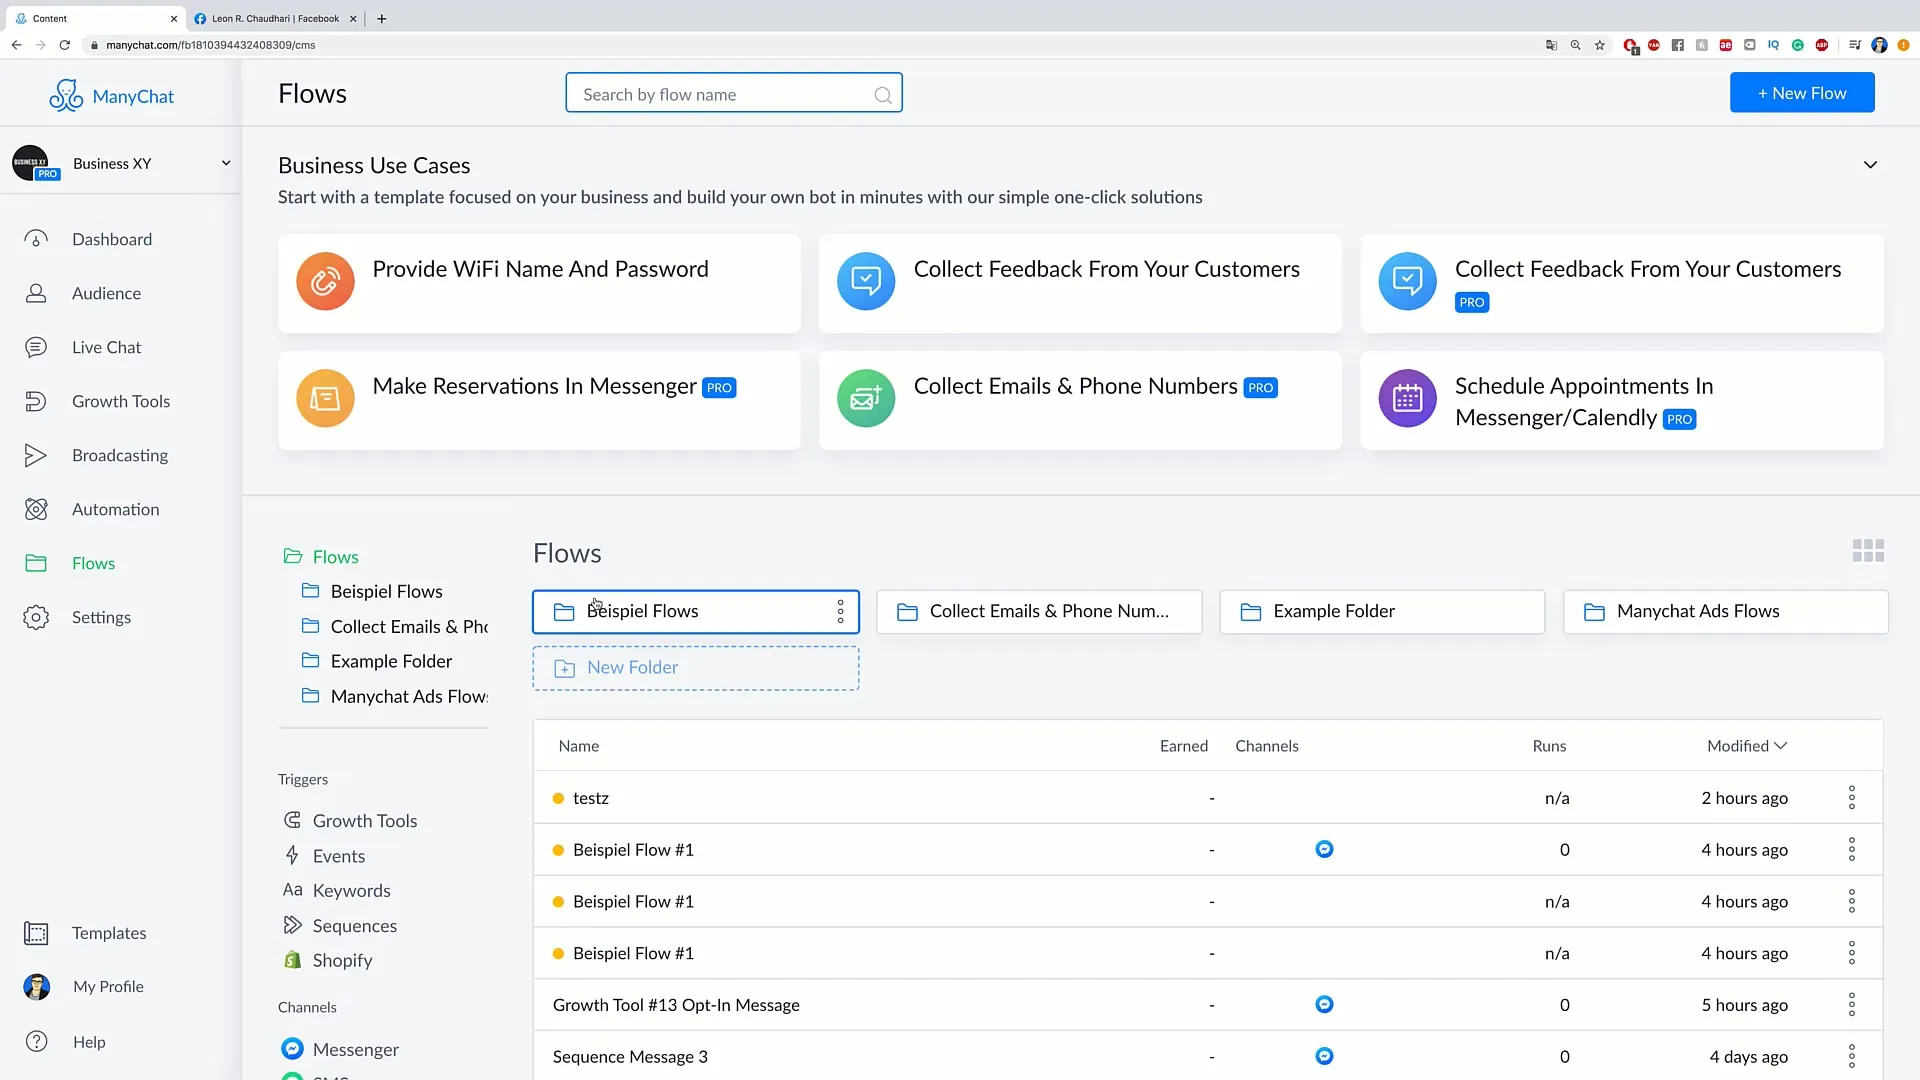Reload the page with browser refresh
This screenshot has width=1920, height=1080.
point(65,45)
